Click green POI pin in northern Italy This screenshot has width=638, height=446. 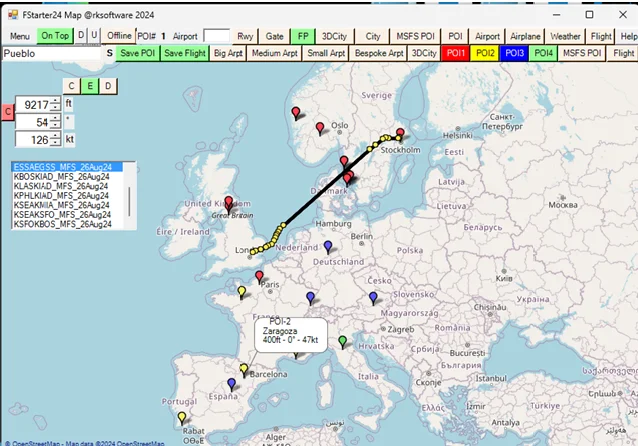click(x=343, y=341)
